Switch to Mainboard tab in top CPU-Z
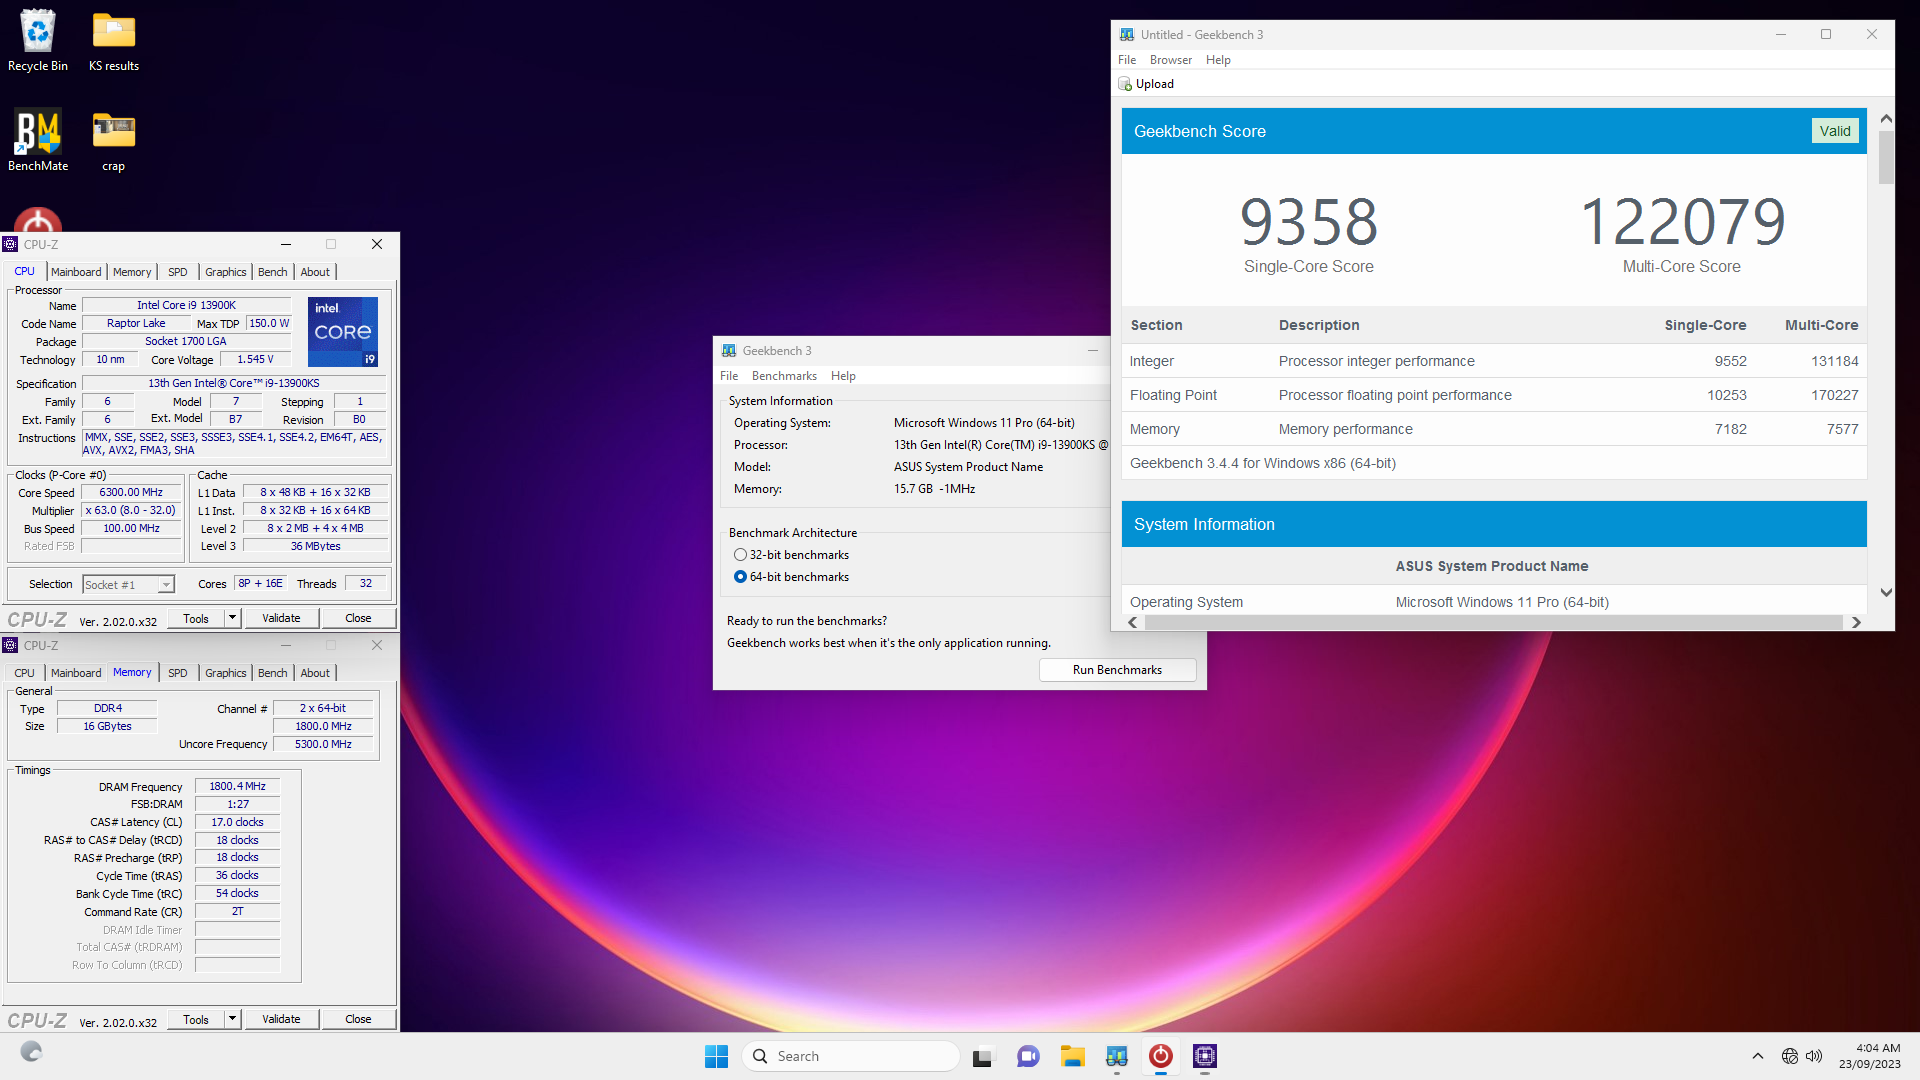Viewport: 1920px width, 1080px height. 76,272
